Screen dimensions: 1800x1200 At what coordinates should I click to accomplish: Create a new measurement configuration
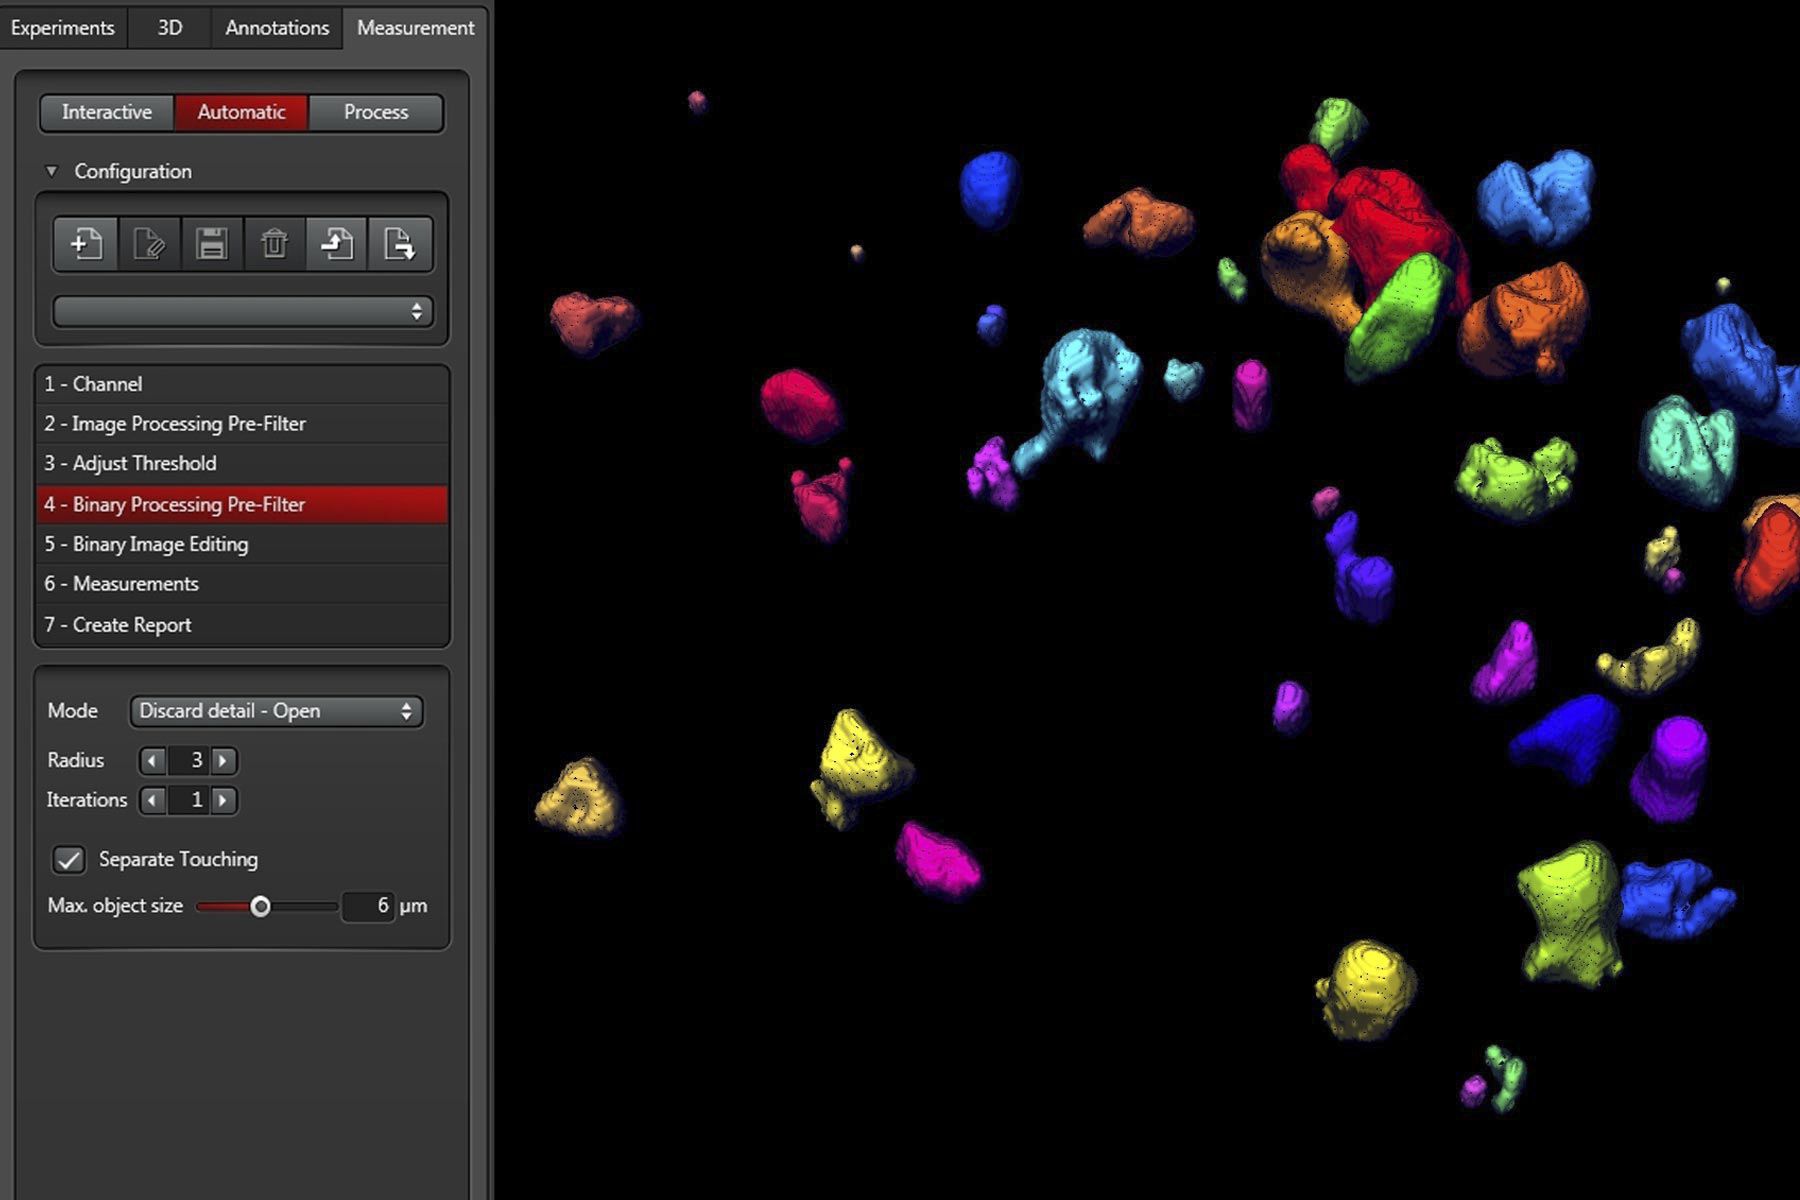[x=86, y=244]
